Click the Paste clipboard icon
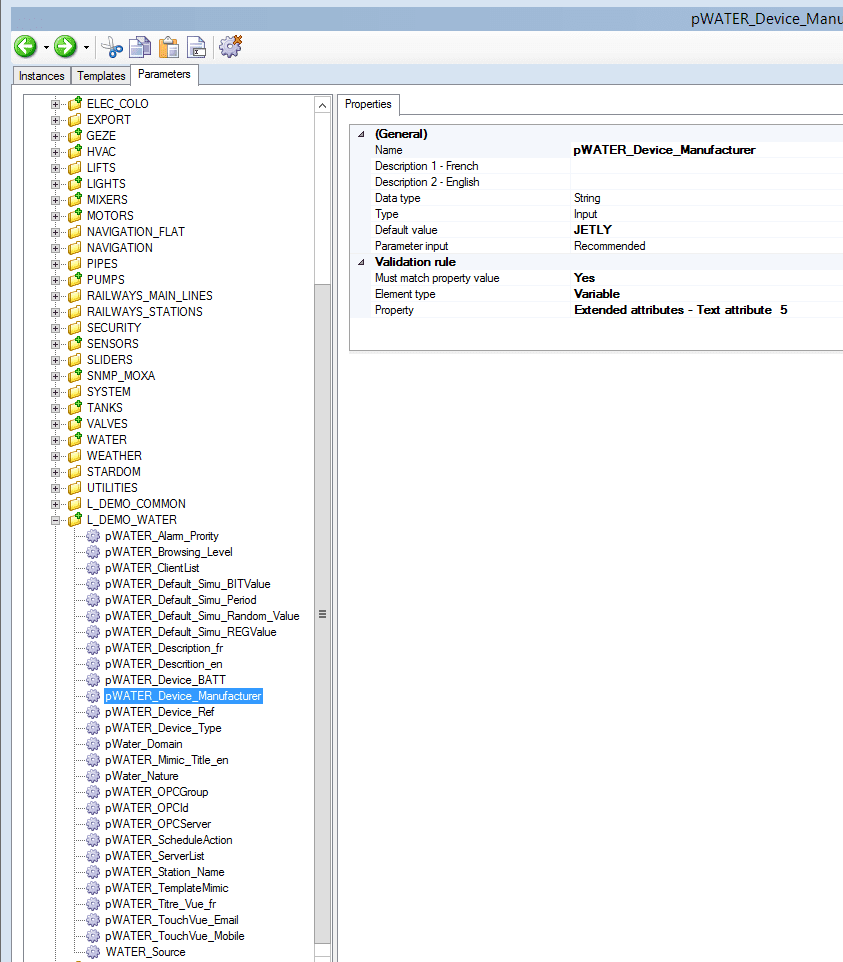The image size is (843, 962). 169,47
